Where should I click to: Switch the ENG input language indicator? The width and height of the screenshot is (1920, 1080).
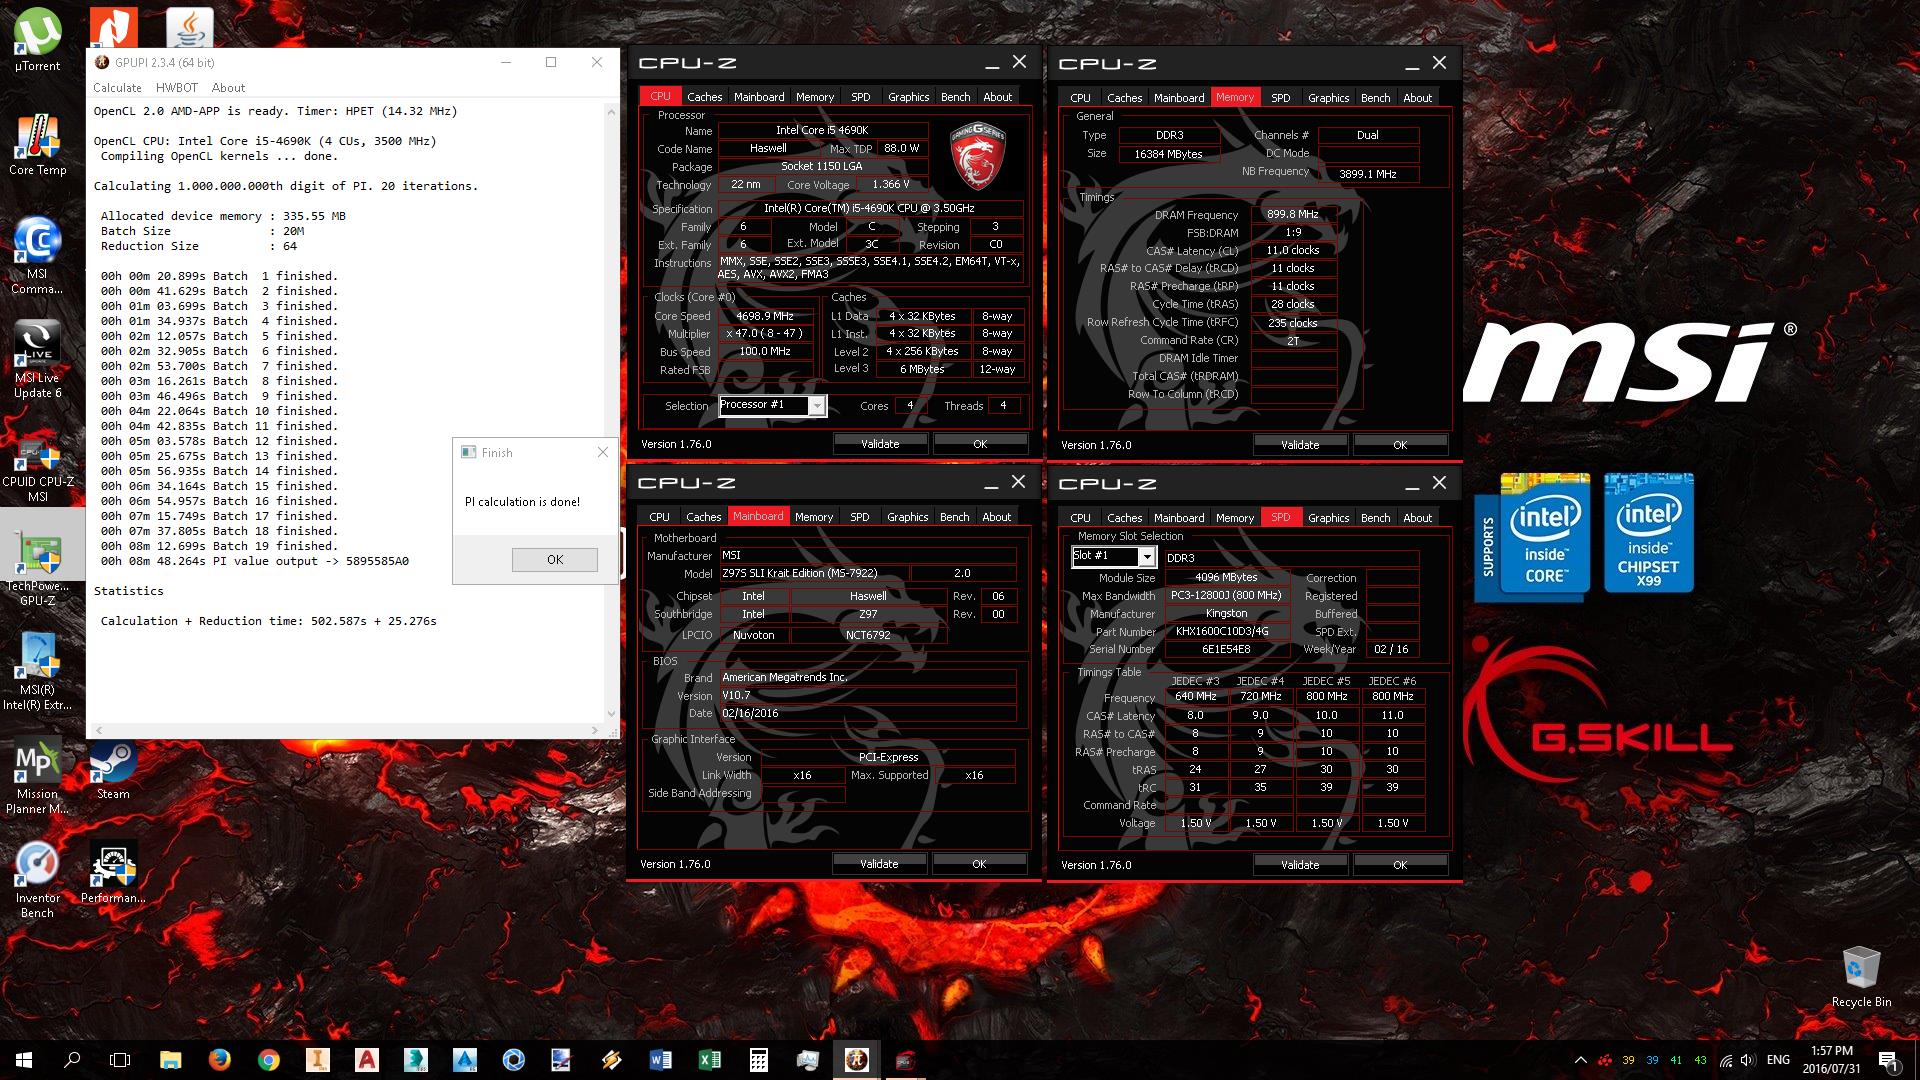pos(1778,1060)
